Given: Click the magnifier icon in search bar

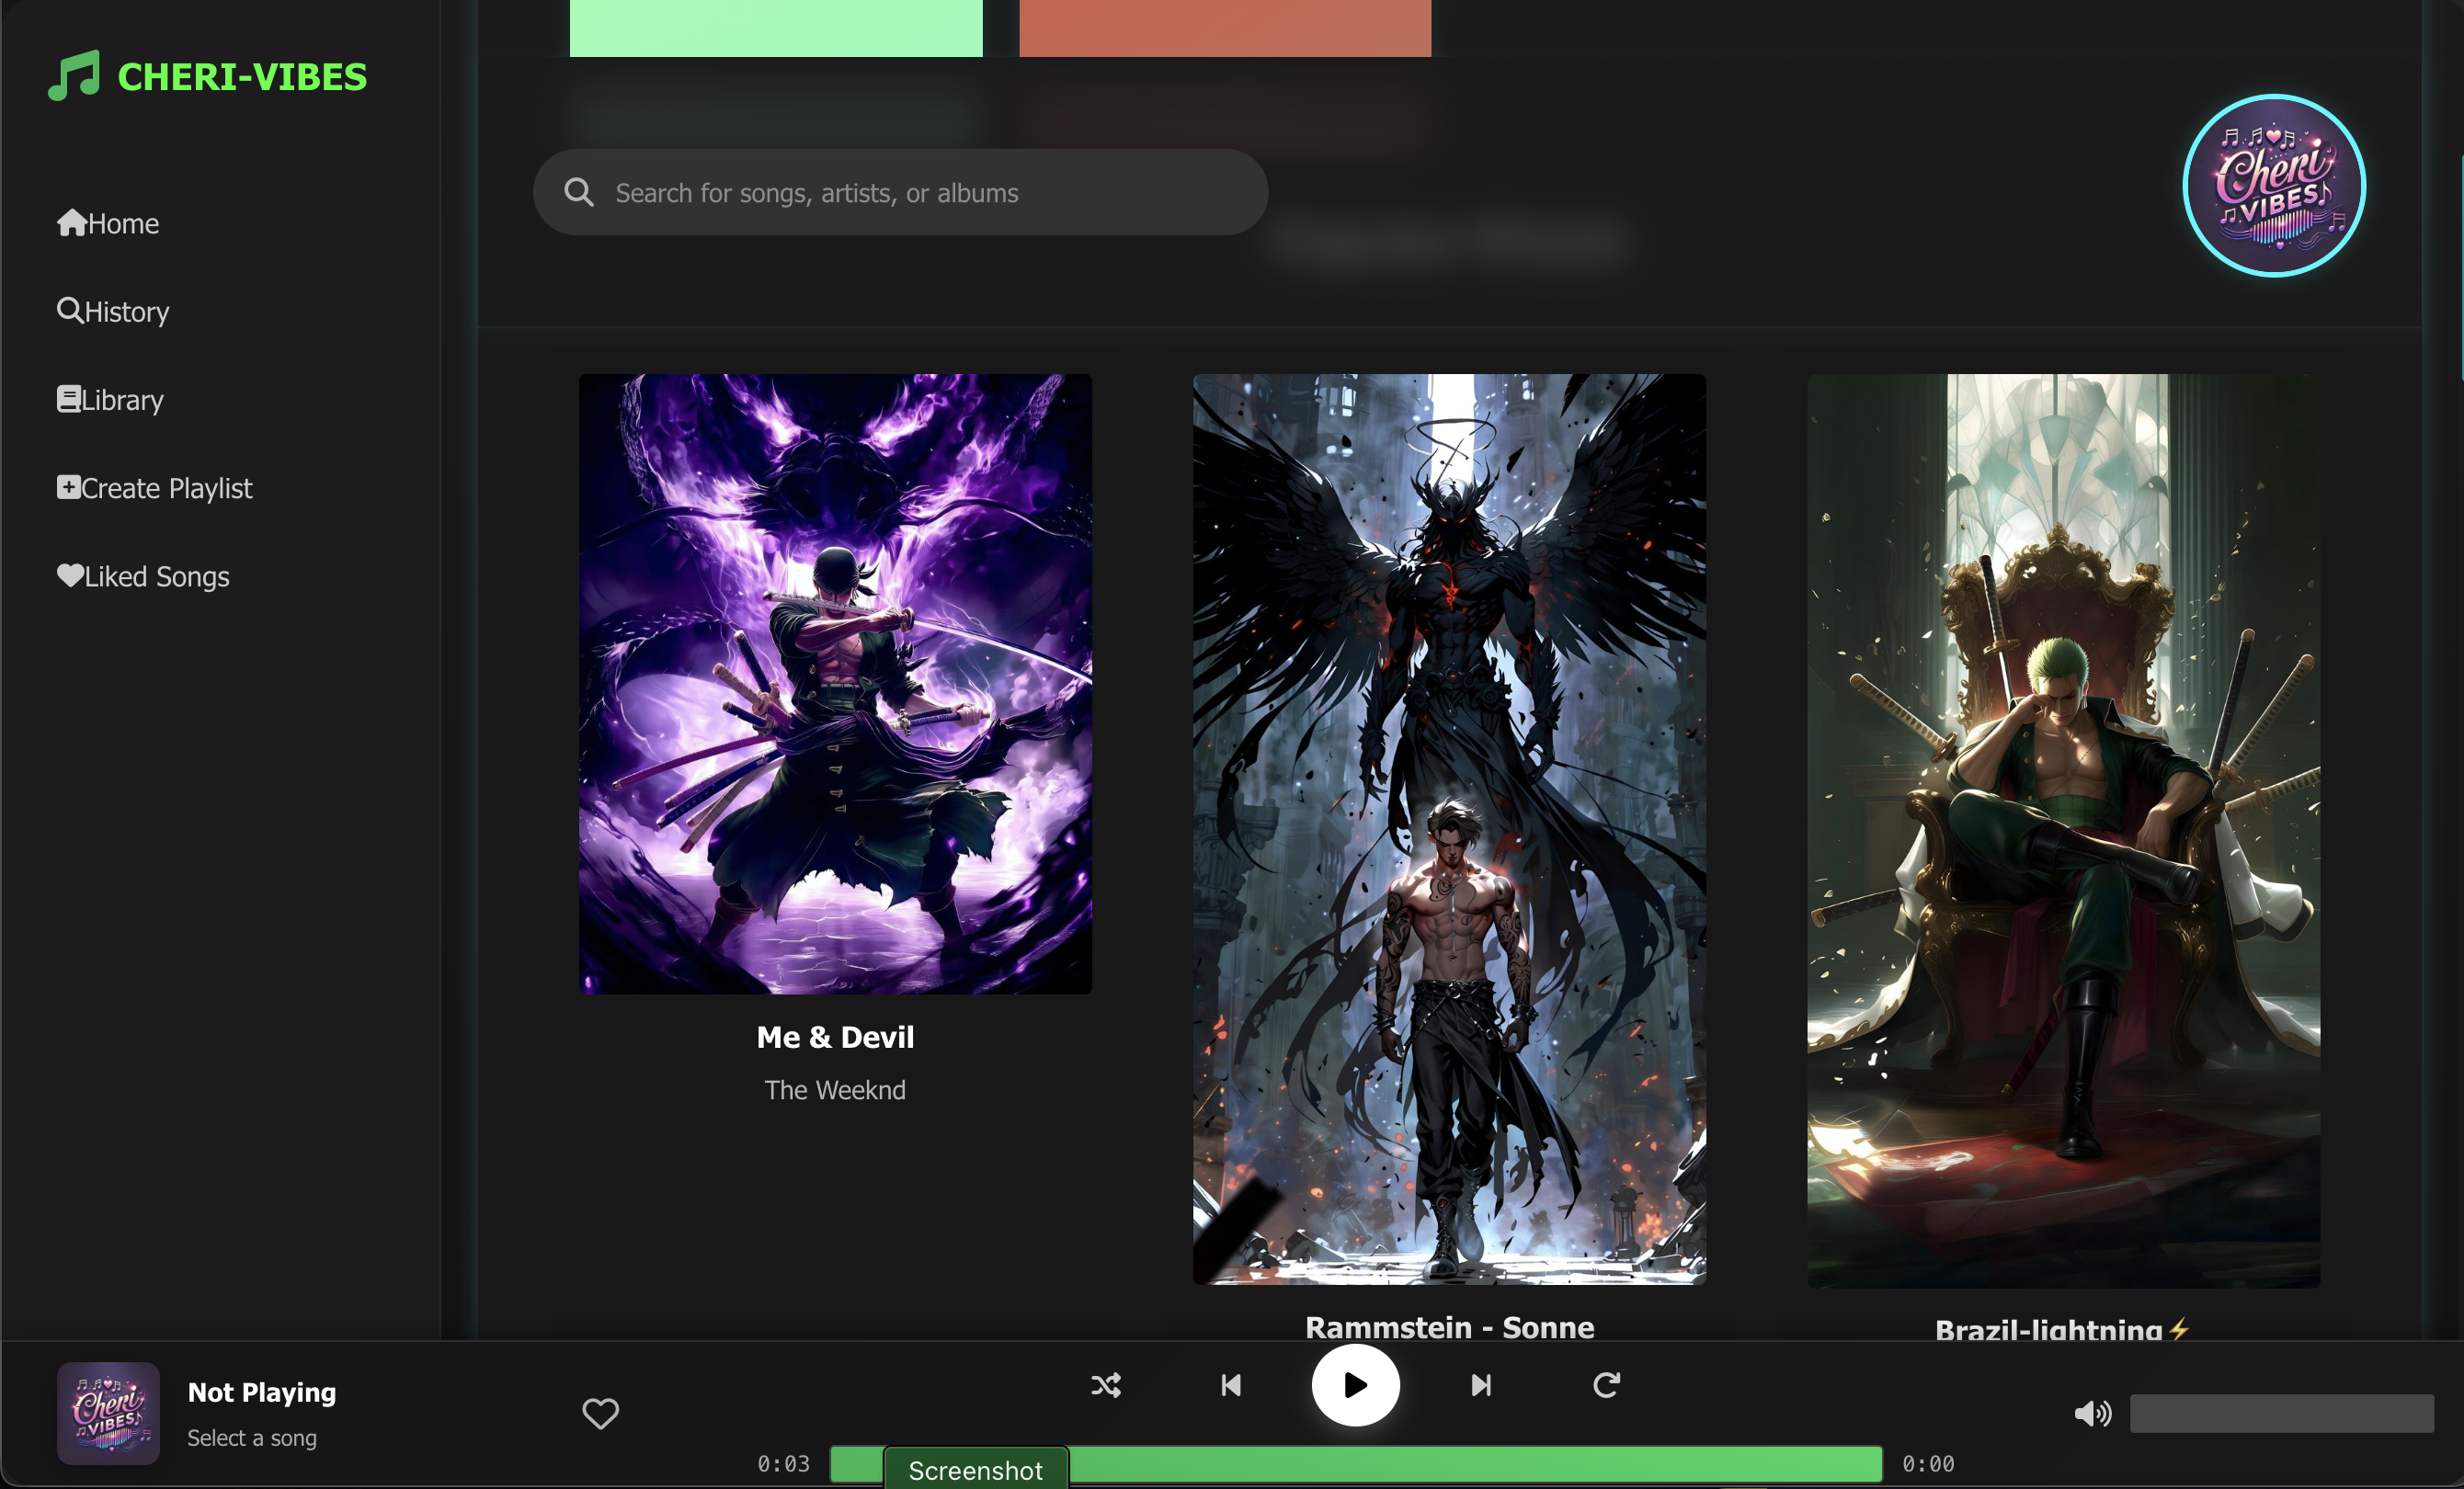Looking at the screenshot, I should point(579,192).
